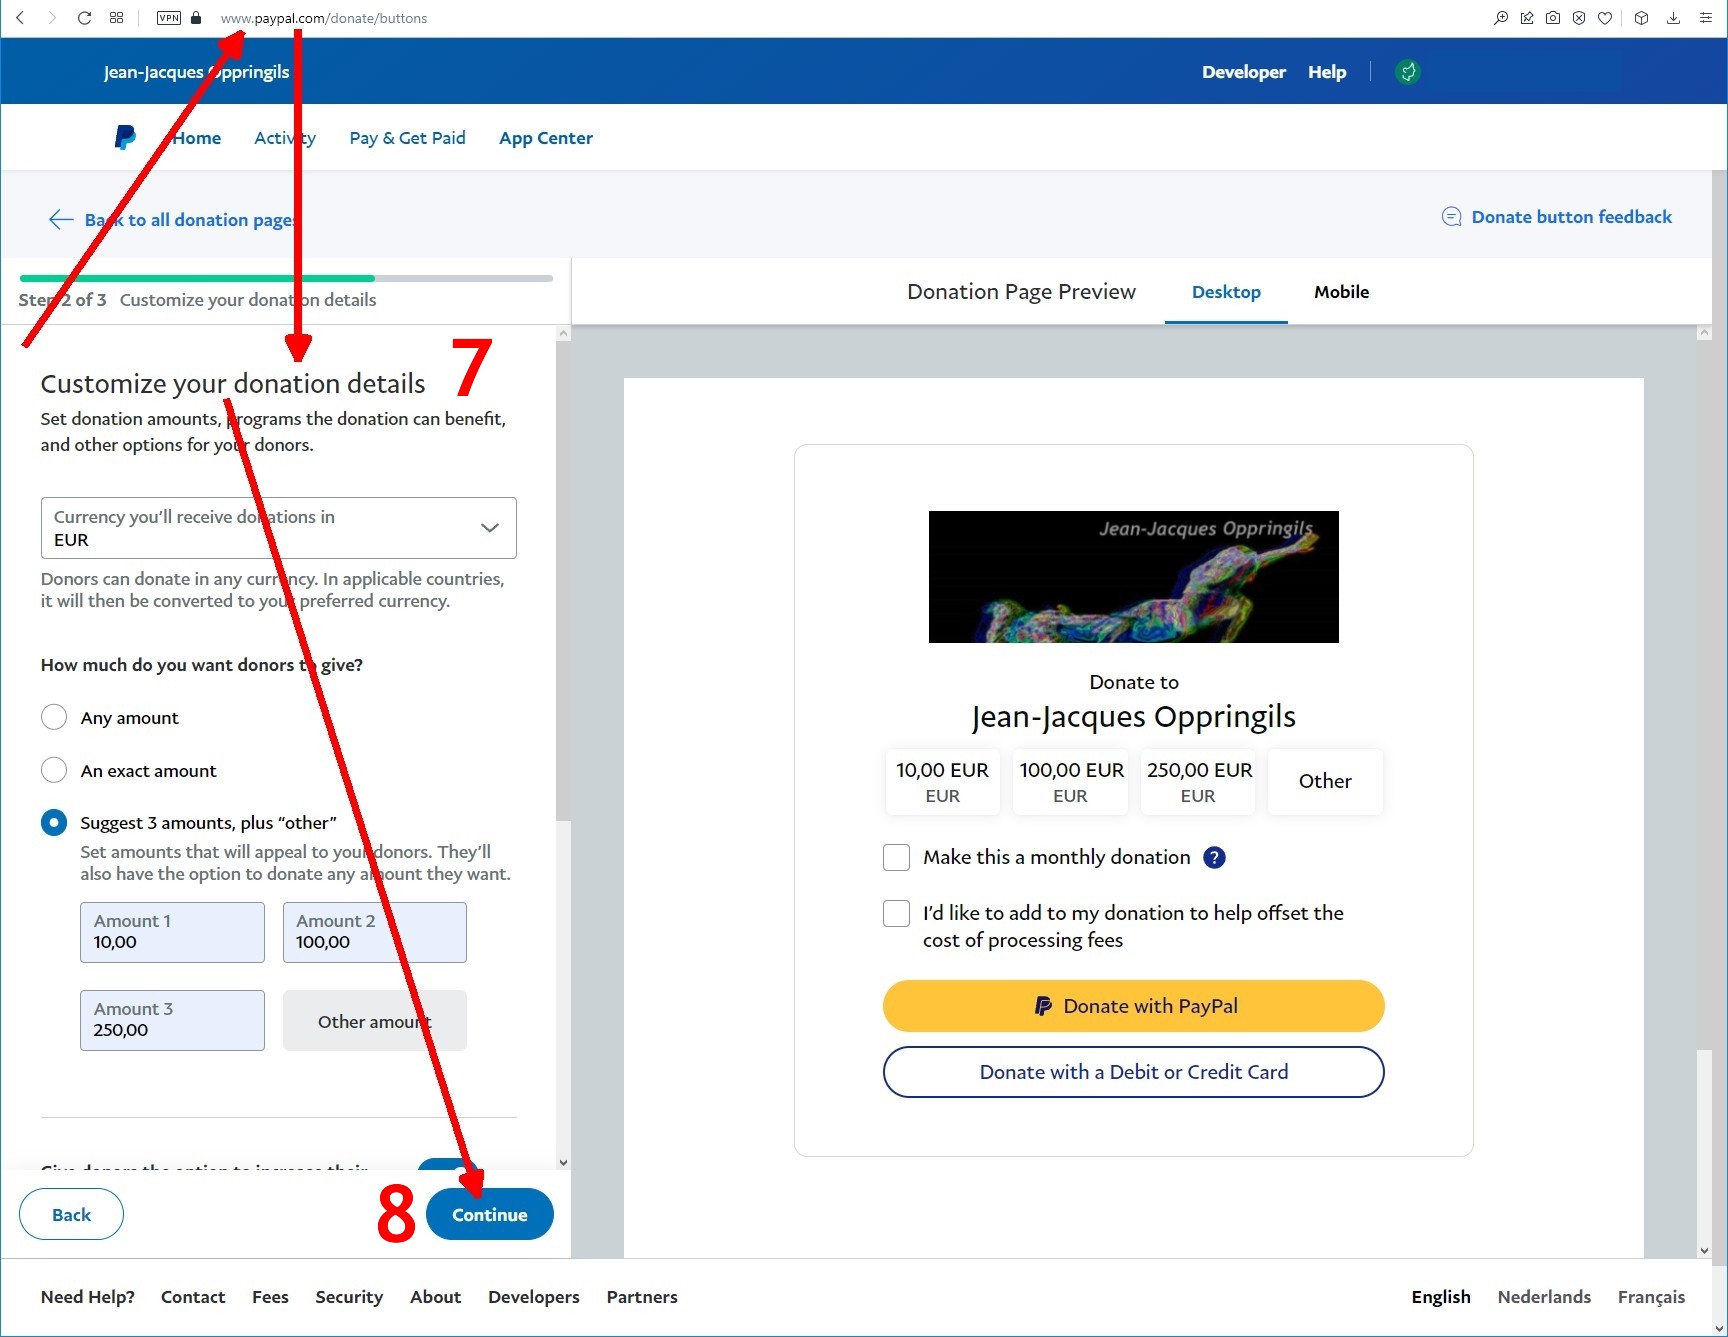
Task: Click Donate with PayPal button
Action: coord(1134,1006)
